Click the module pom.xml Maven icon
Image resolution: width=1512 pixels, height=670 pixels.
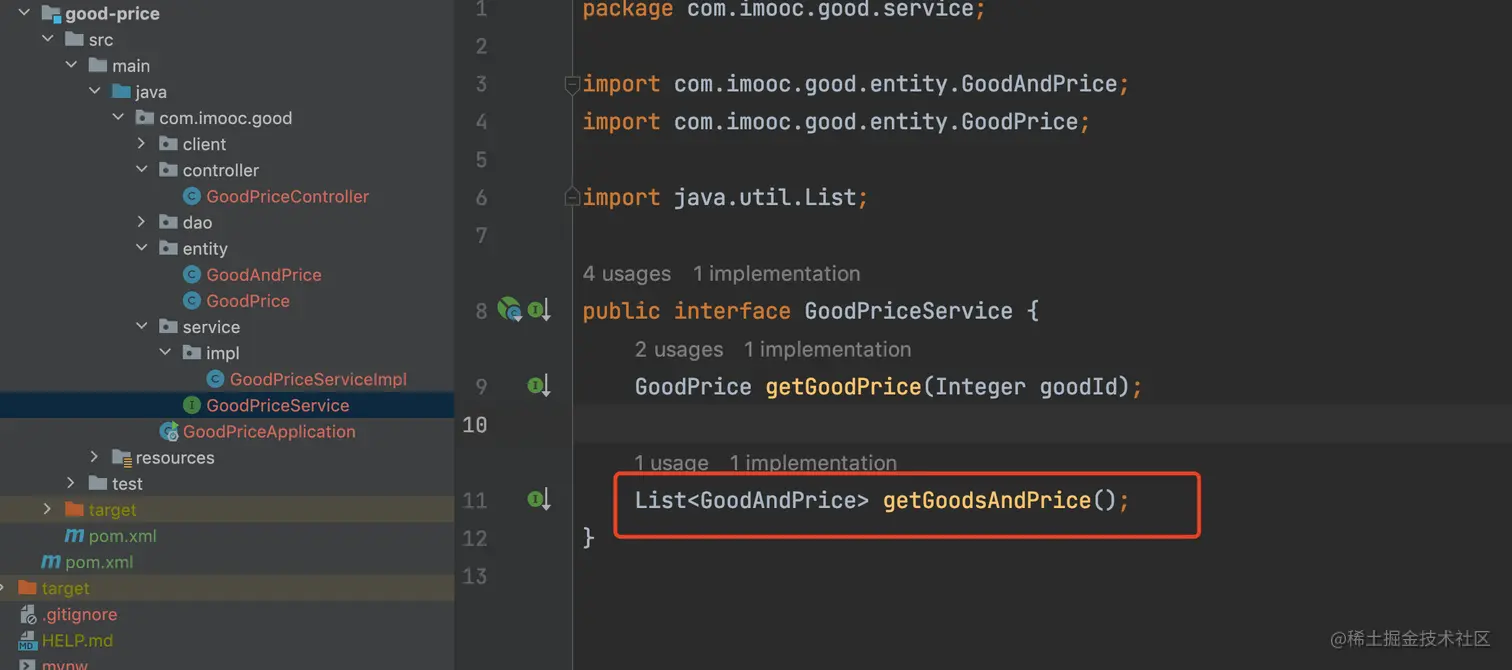[x=74, y=536]
